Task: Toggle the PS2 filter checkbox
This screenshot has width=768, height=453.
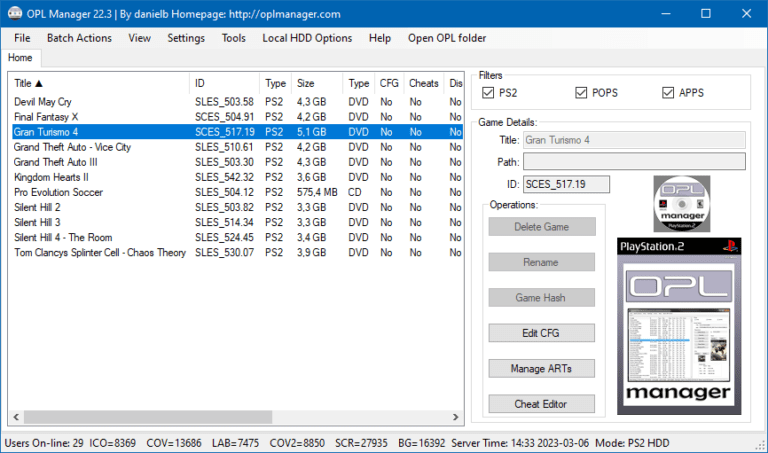Action: pos(488,93)
